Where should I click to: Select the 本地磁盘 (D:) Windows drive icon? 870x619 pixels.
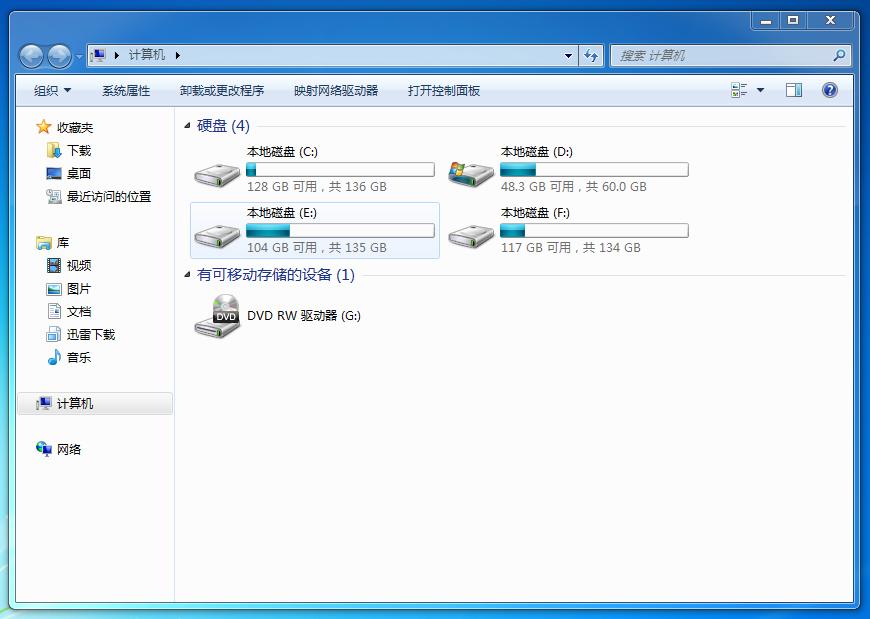tap(471, 174)
